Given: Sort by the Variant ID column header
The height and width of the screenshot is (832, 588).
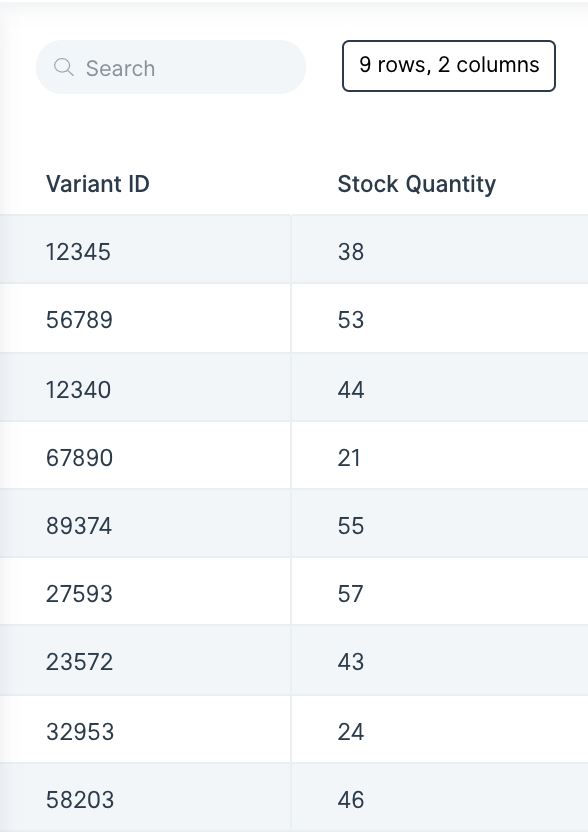Looking at the screenshot, I should pos(98,184).
